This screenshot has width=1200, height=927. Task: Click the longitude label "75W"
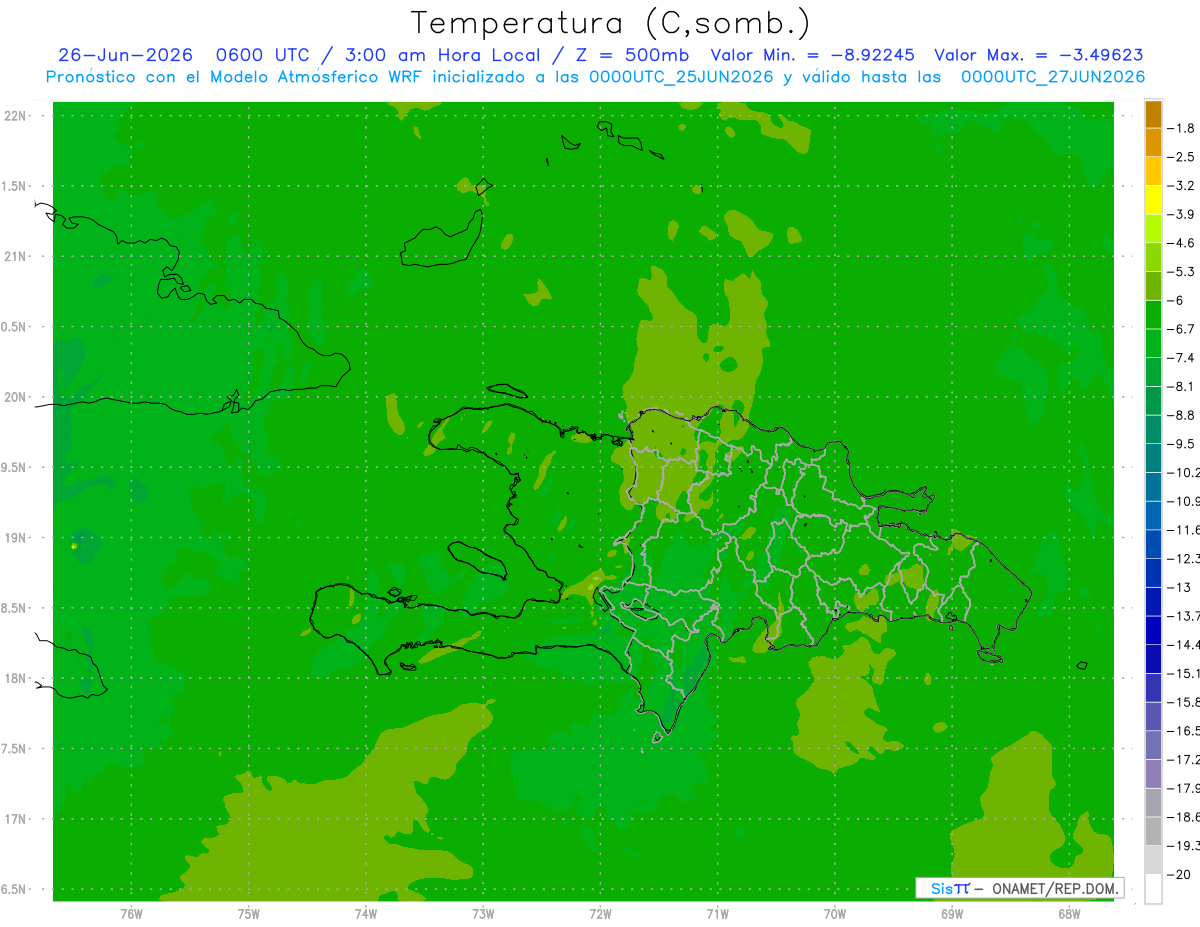coord(249,913)
